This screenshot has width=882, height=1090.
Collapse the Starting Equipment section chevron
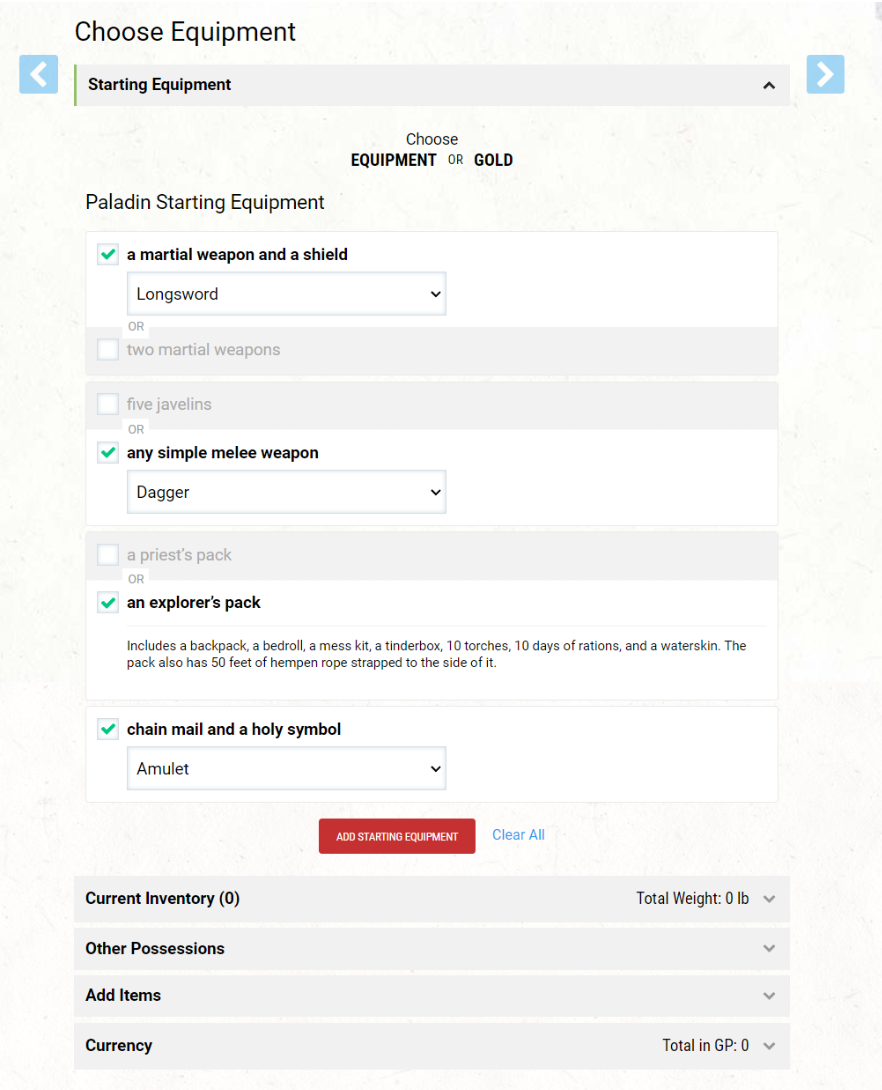coord(769,86)
